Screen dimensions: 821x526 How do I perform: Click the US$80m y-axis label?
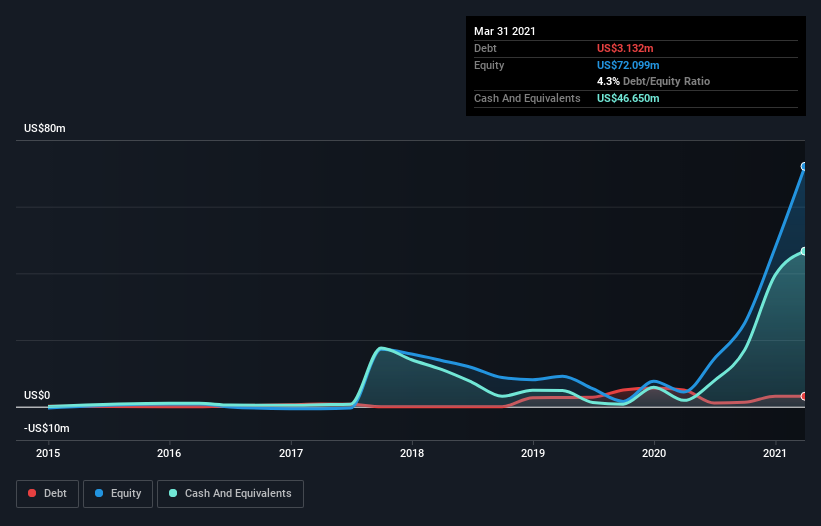tap(45, 128)
